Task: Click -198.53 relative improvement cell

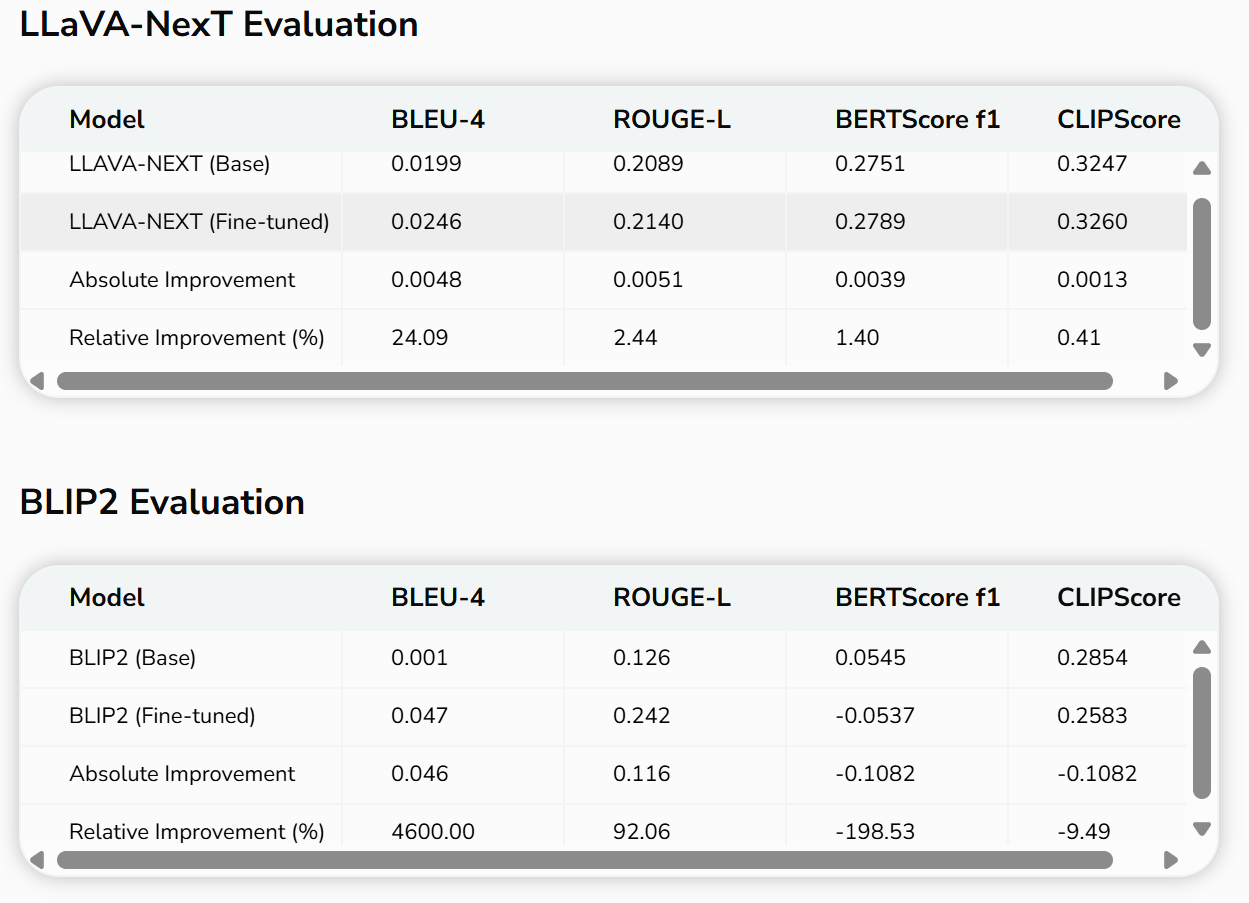Action: 875,832
